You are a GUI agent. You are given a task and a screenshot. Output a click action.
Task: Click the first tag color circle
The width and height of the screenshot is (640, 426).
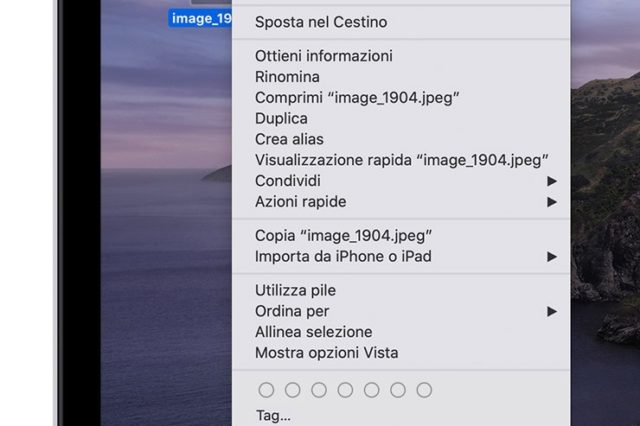click(266, 390)
